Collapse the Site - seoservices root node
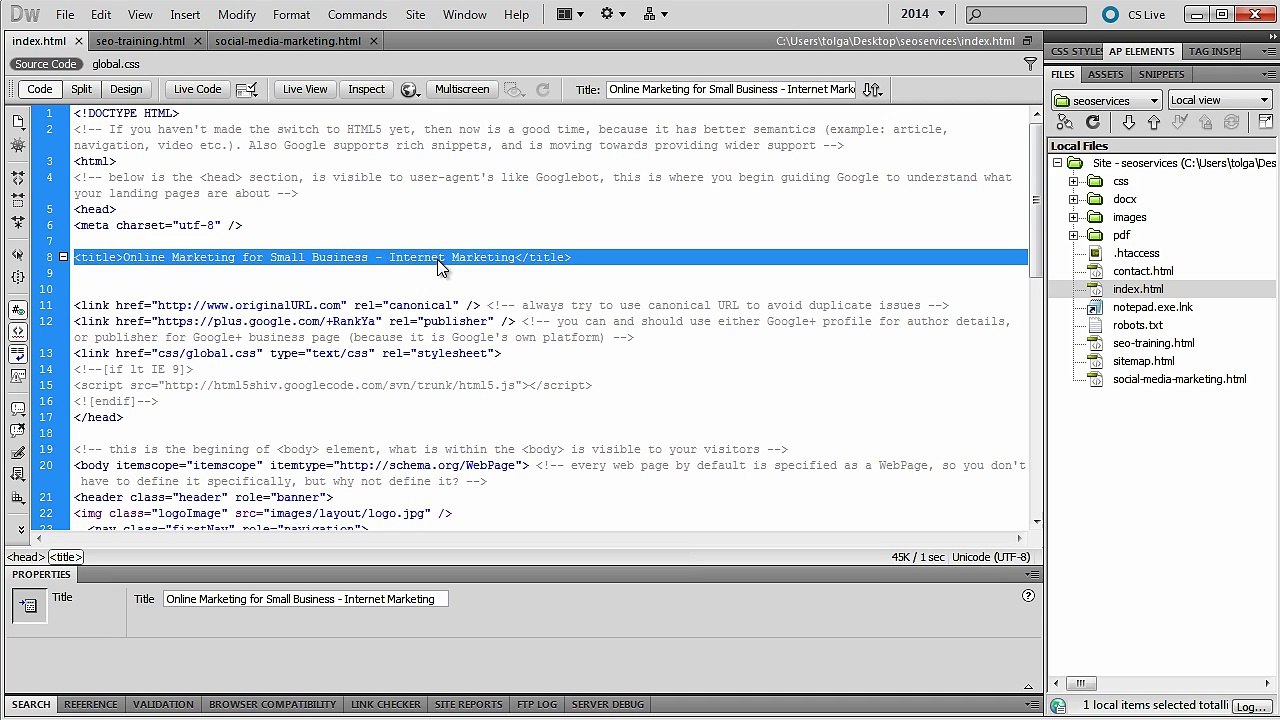1280x720 pixels. point(1057,164)
